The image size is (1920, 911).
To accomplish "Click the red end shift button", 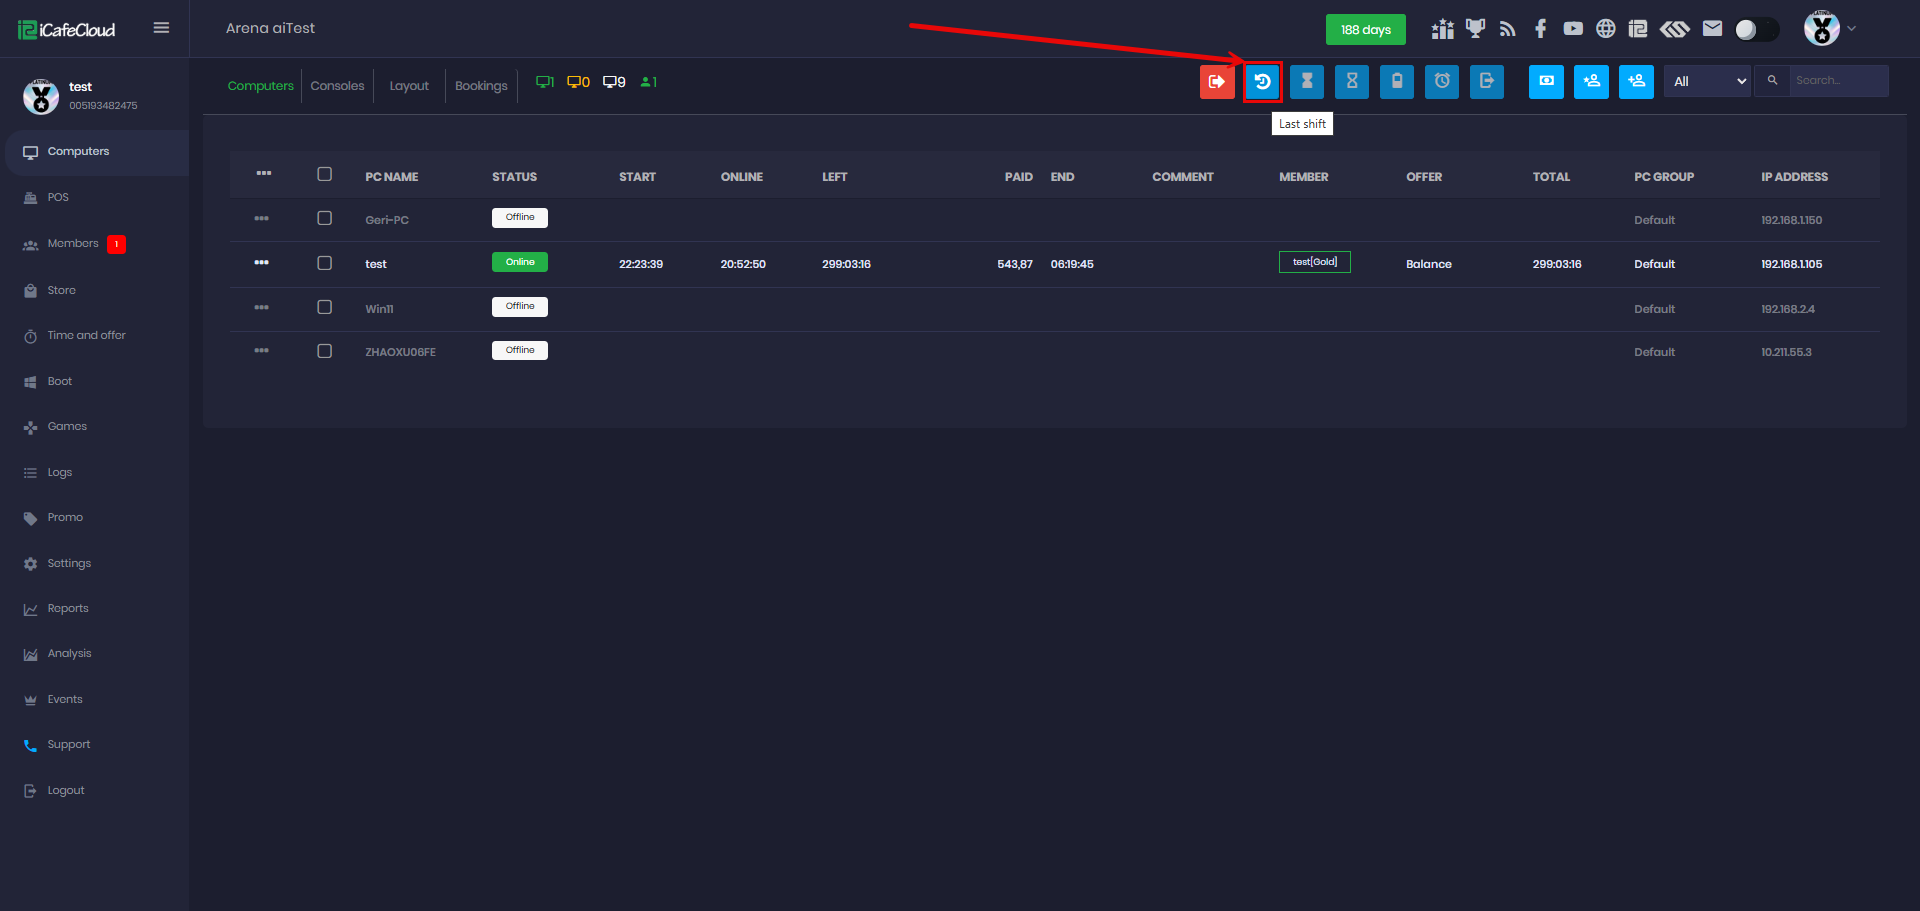I will tap(1217, 82).
